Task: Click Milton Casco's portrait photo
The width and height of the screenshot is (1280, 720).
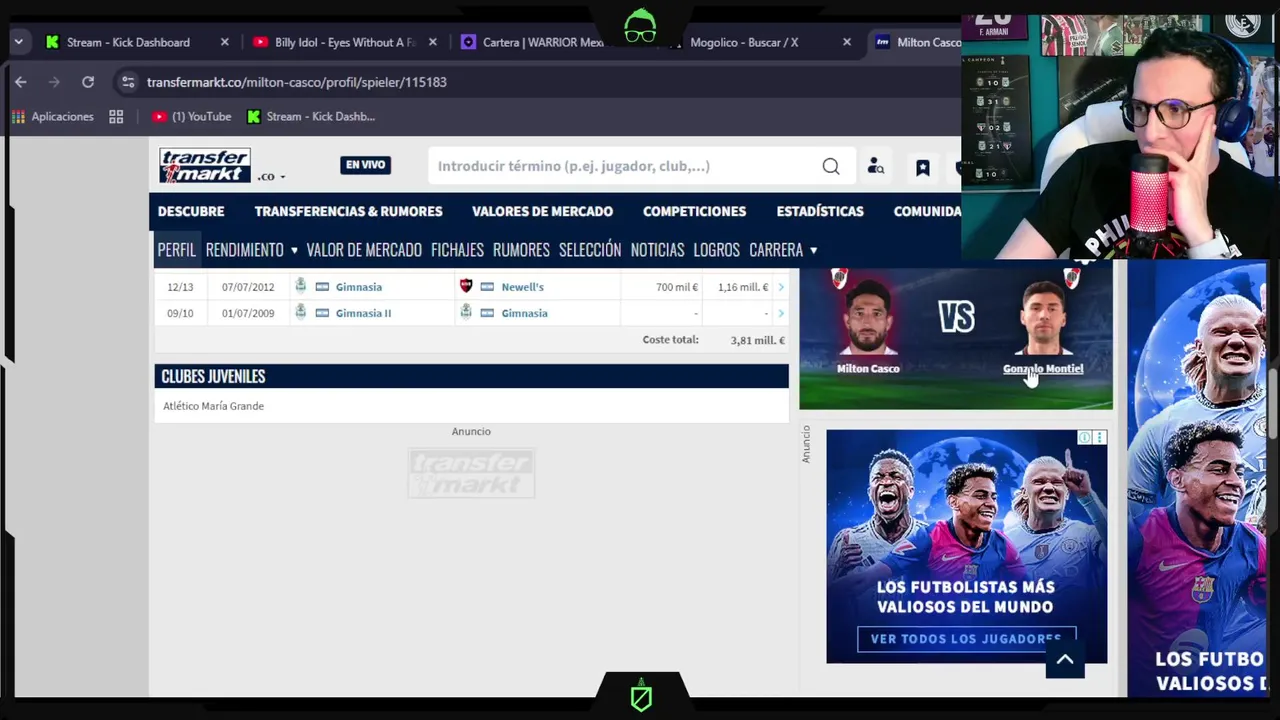Action: (x=868, y=317)
